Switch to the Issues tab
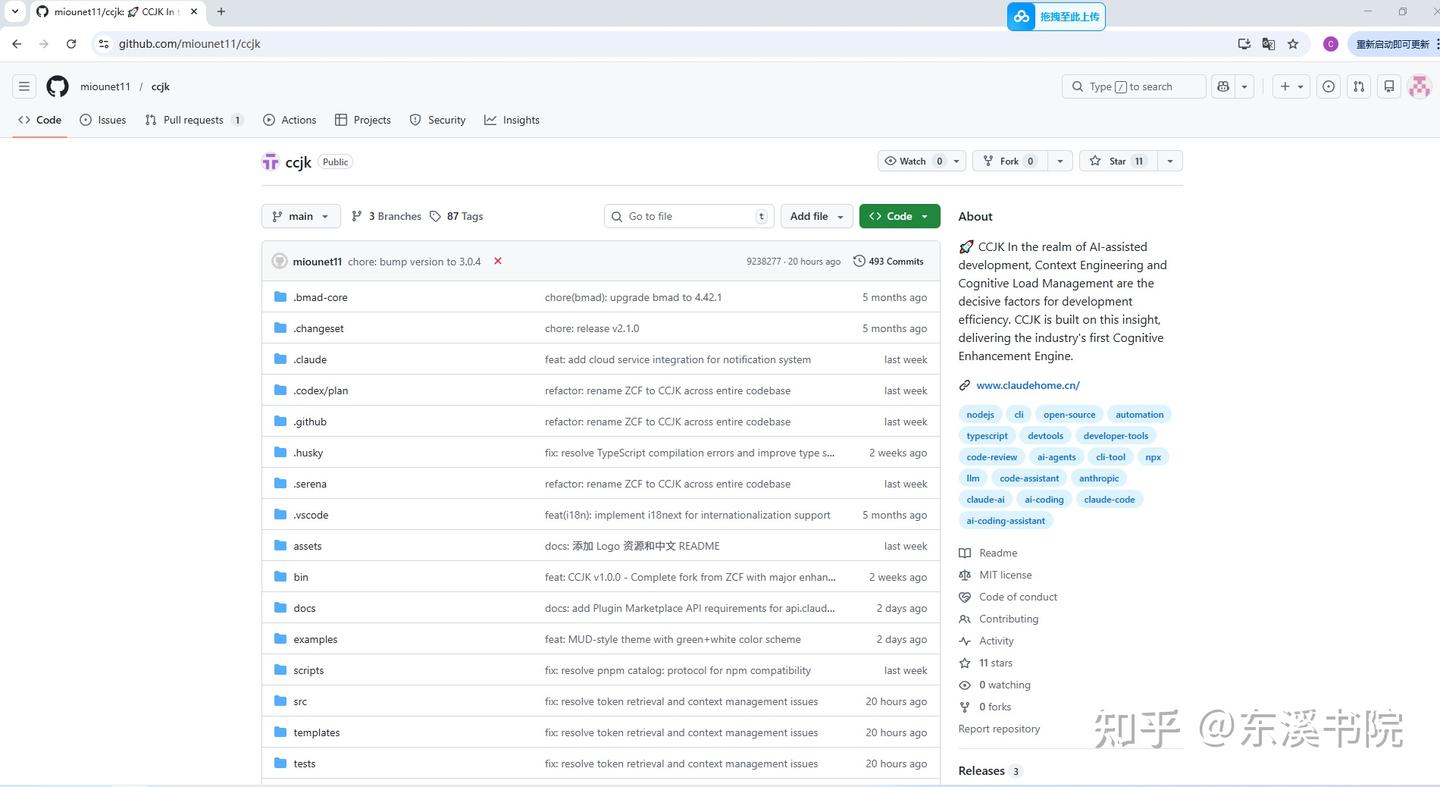 [x=103, y=120]
